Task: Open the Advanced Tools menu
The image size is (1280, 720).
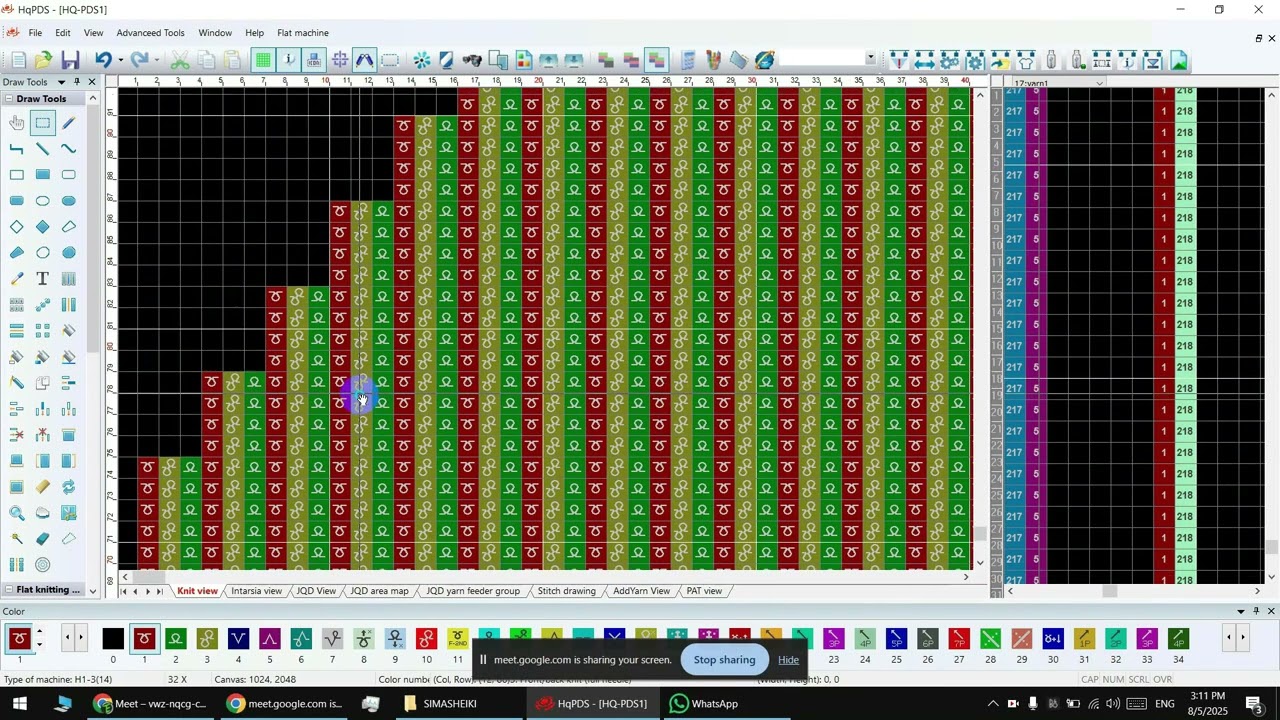Action: point(151,33)
